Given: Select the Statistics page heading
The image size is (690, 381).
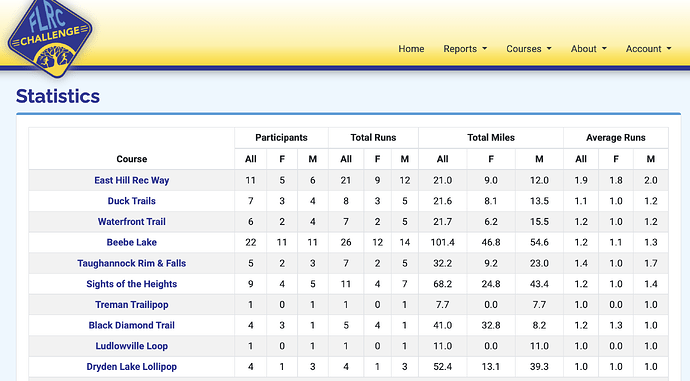Looking at the screenshot, I should pos(58,96).
